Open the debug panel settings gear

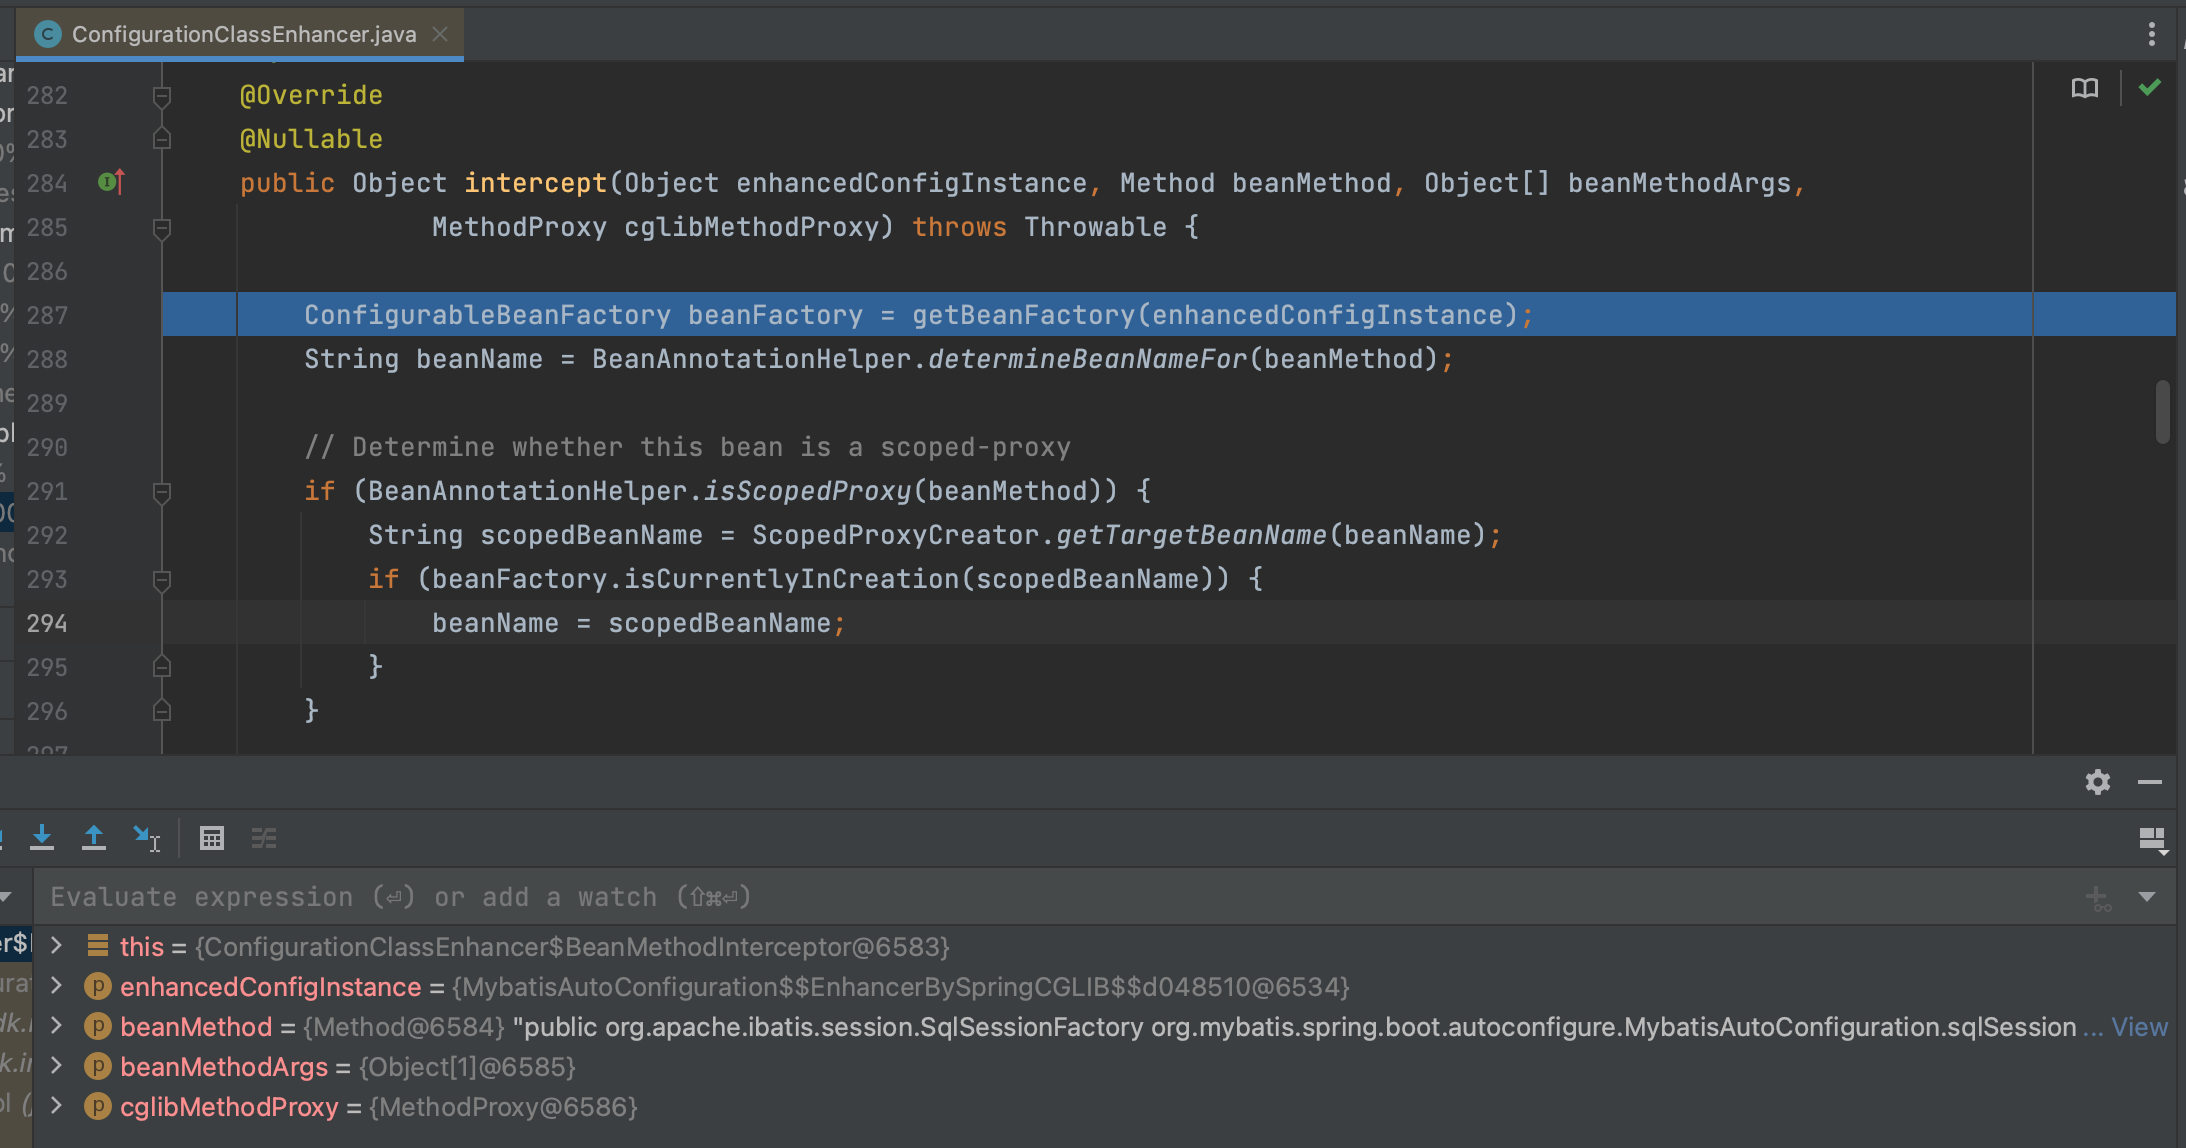(2098, 782)
